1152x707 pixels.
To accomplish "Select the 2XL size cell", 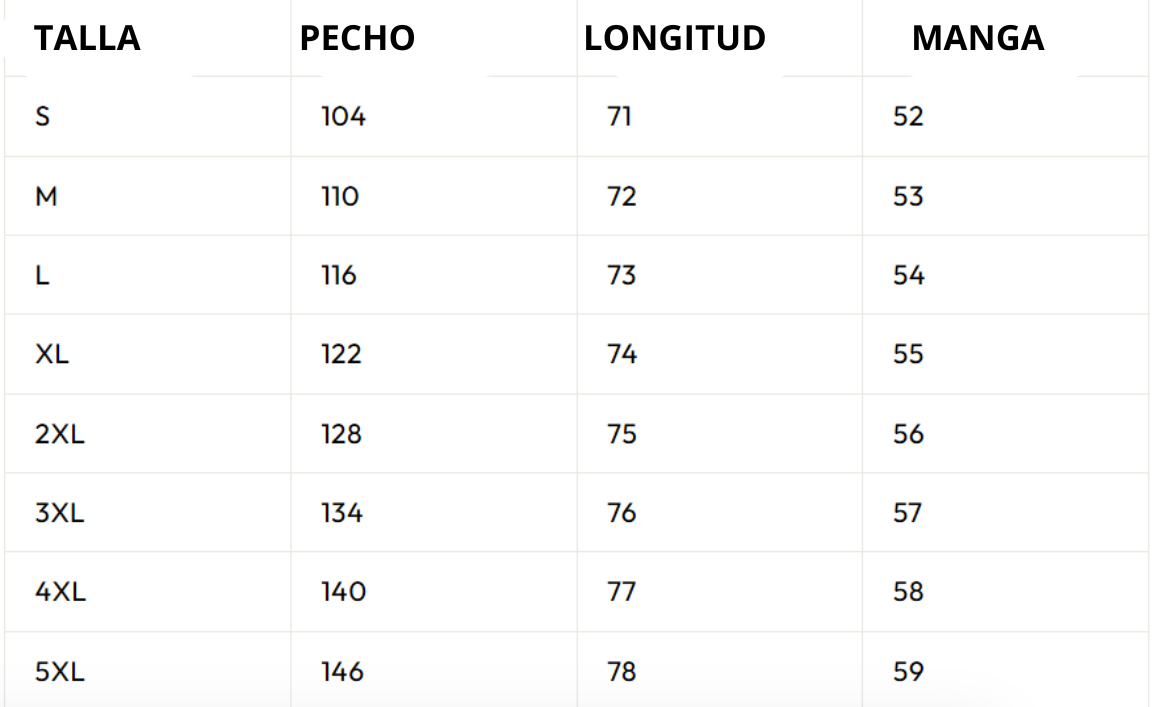I will [59, 434].
